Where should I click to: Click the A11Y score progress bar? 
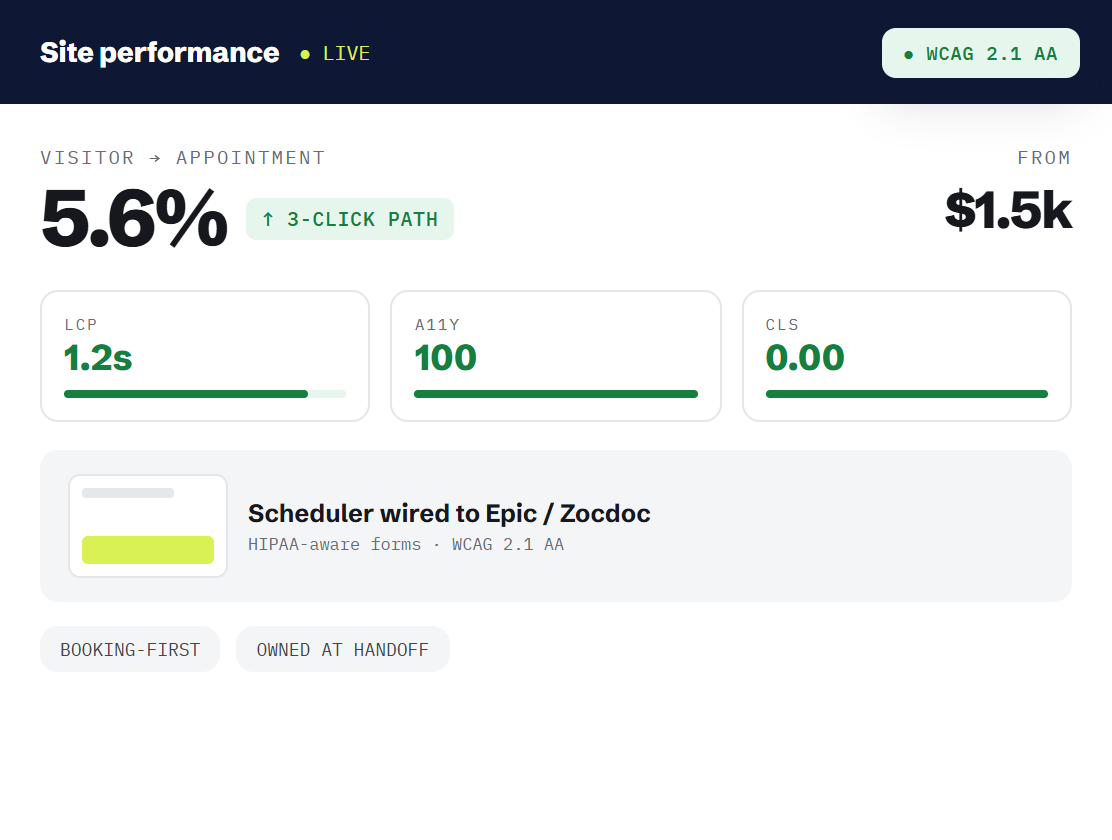pyautogui.click(x=556, y=394)
